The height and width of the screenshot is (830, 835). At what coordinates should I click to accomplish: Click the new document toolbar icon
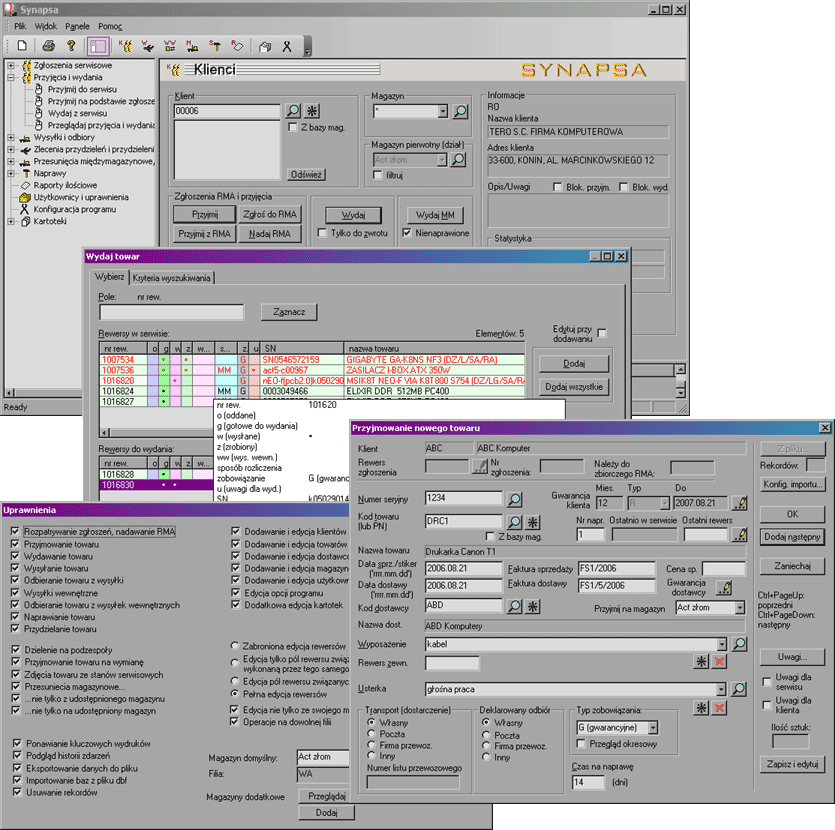[21, 46]
